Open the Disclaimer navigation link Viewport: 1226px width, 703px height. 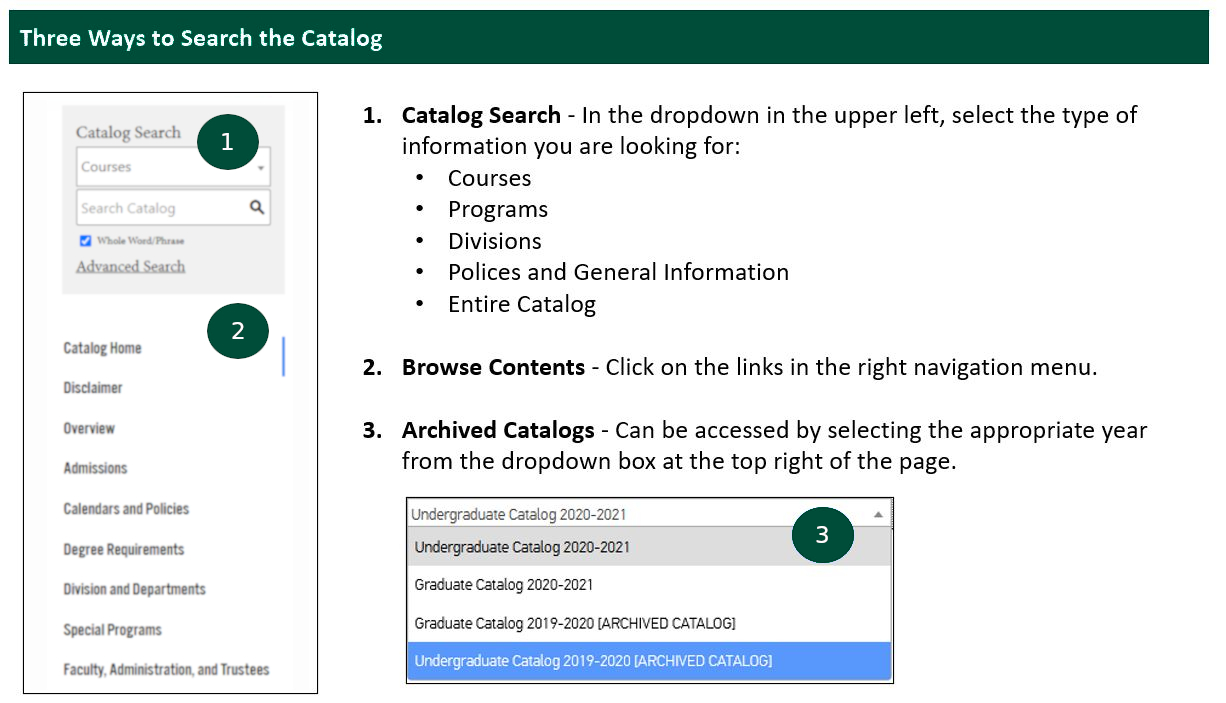coord(93,388)
